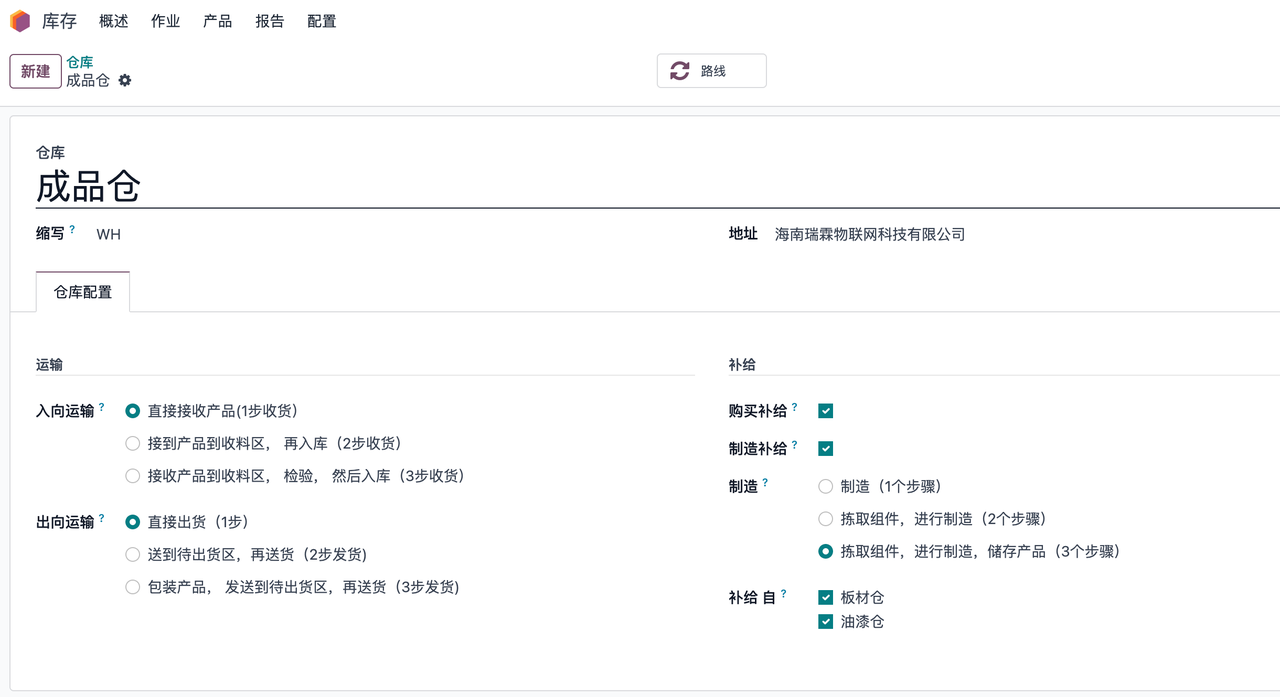Open the 概述 menu
The width and height of the screenshot is (1280, 697).
click(114, 21)
